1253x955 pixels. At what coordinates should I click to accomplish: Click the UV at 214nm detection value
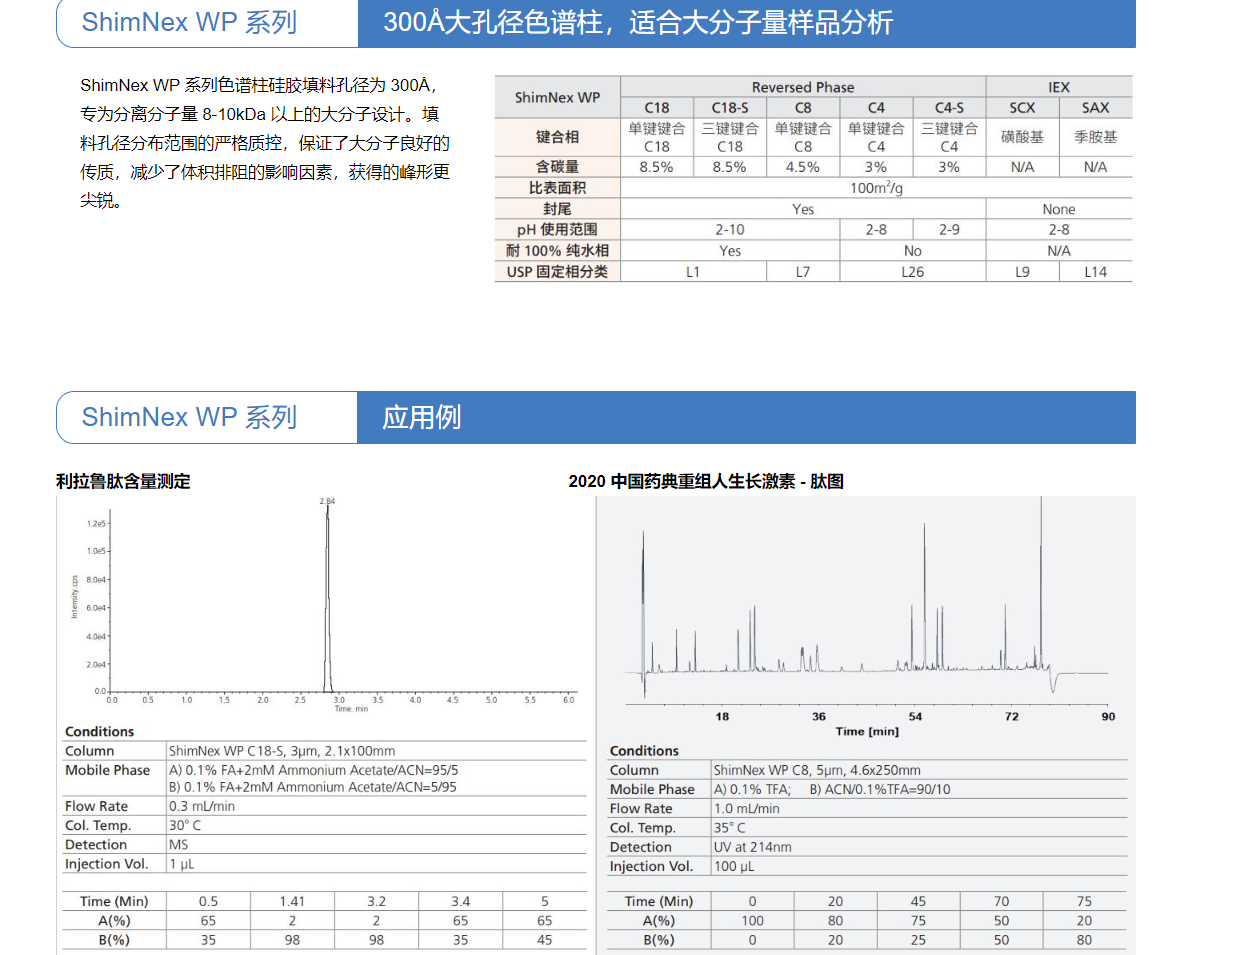752,847
